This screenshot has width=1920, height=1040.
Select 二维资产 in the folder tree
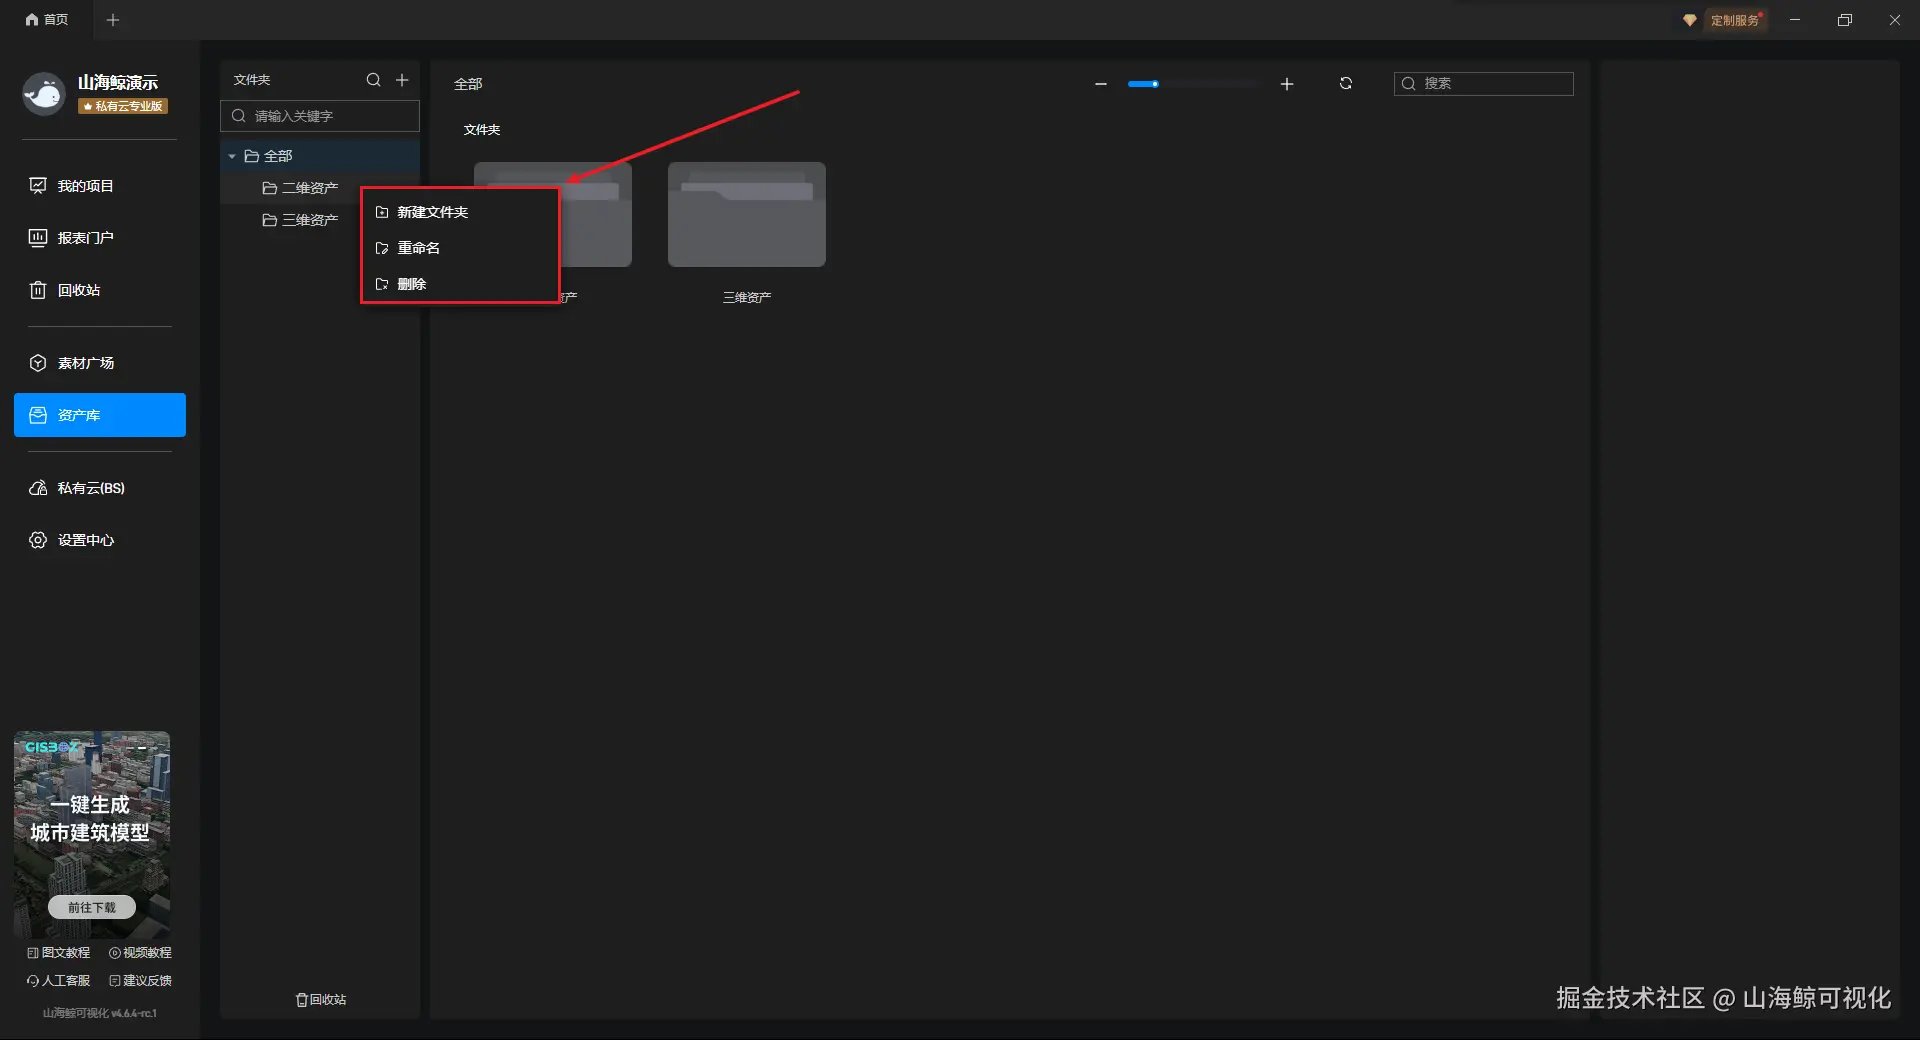coord(300,188)
